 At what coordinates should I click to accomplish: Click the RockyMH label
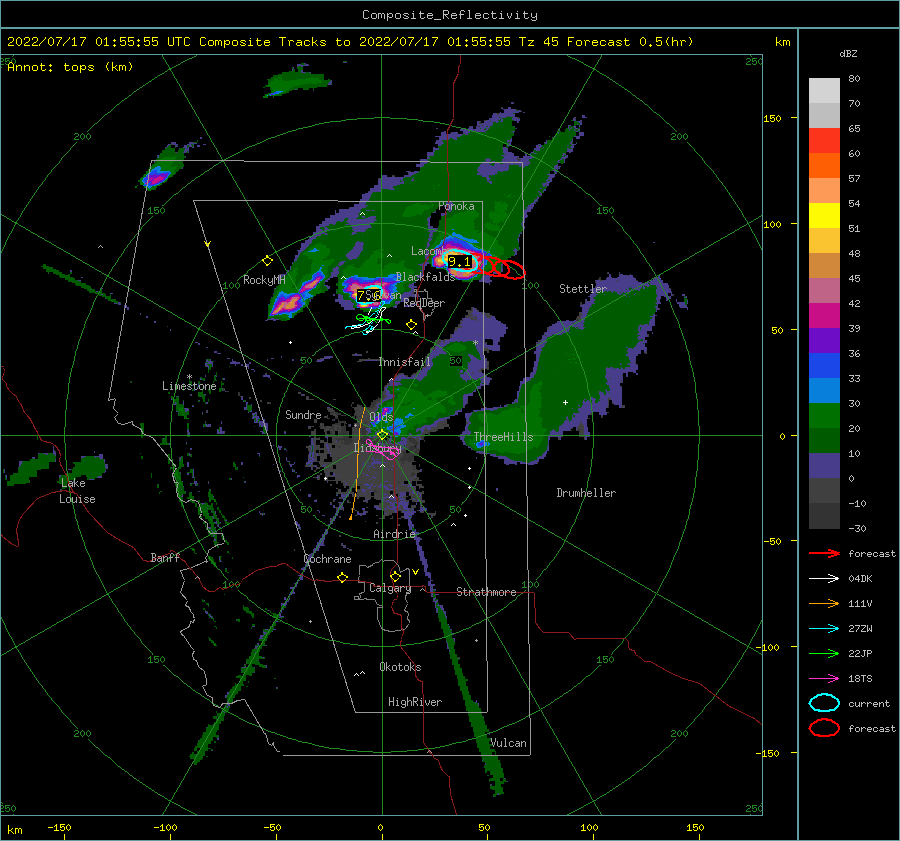pyautogui.click(x=264, y=280)
